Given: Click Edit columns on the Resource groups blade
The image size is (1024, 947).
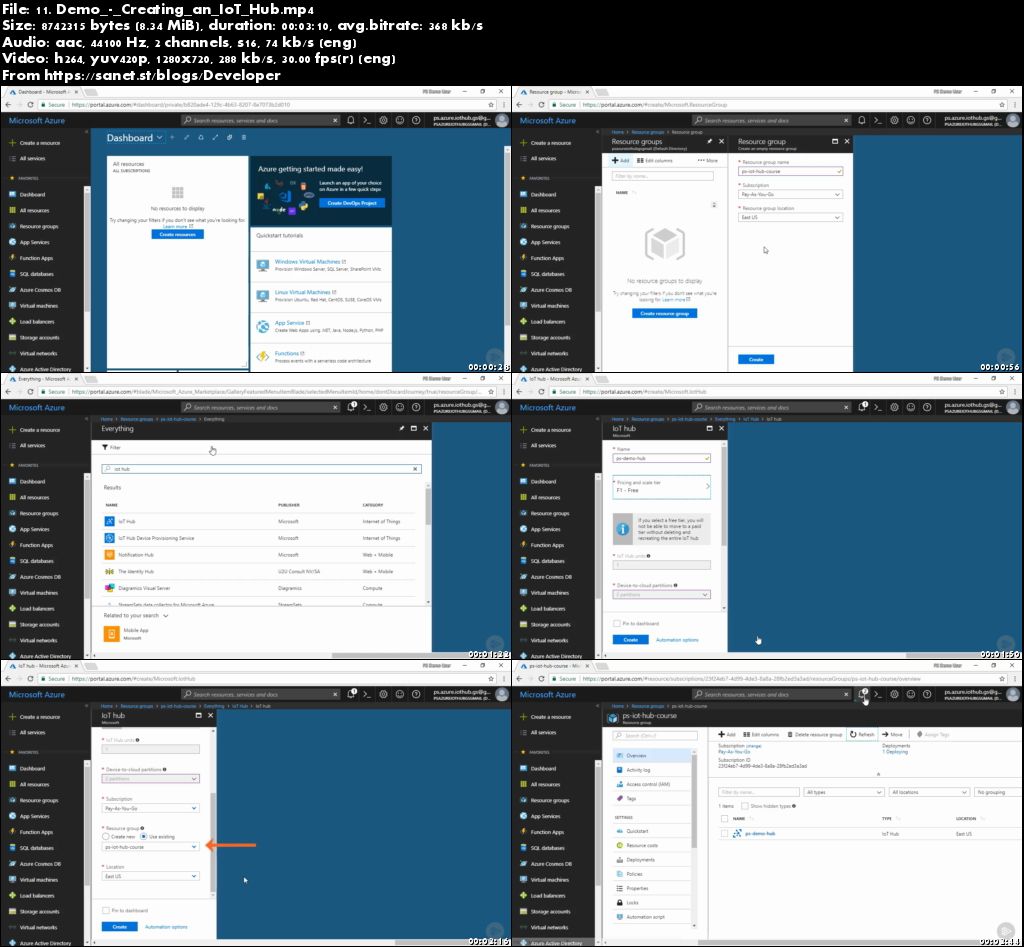Looking at the screenshot, I should coord(654,161).
